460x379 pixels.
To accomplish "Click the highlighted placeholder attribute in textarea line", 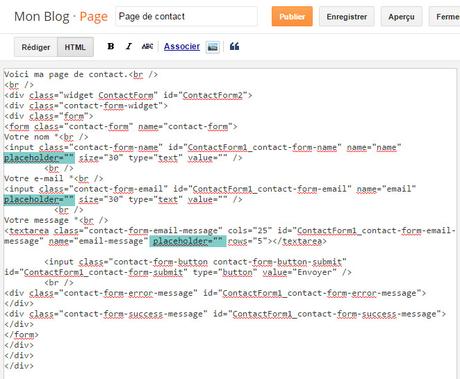I will (188, 241).
